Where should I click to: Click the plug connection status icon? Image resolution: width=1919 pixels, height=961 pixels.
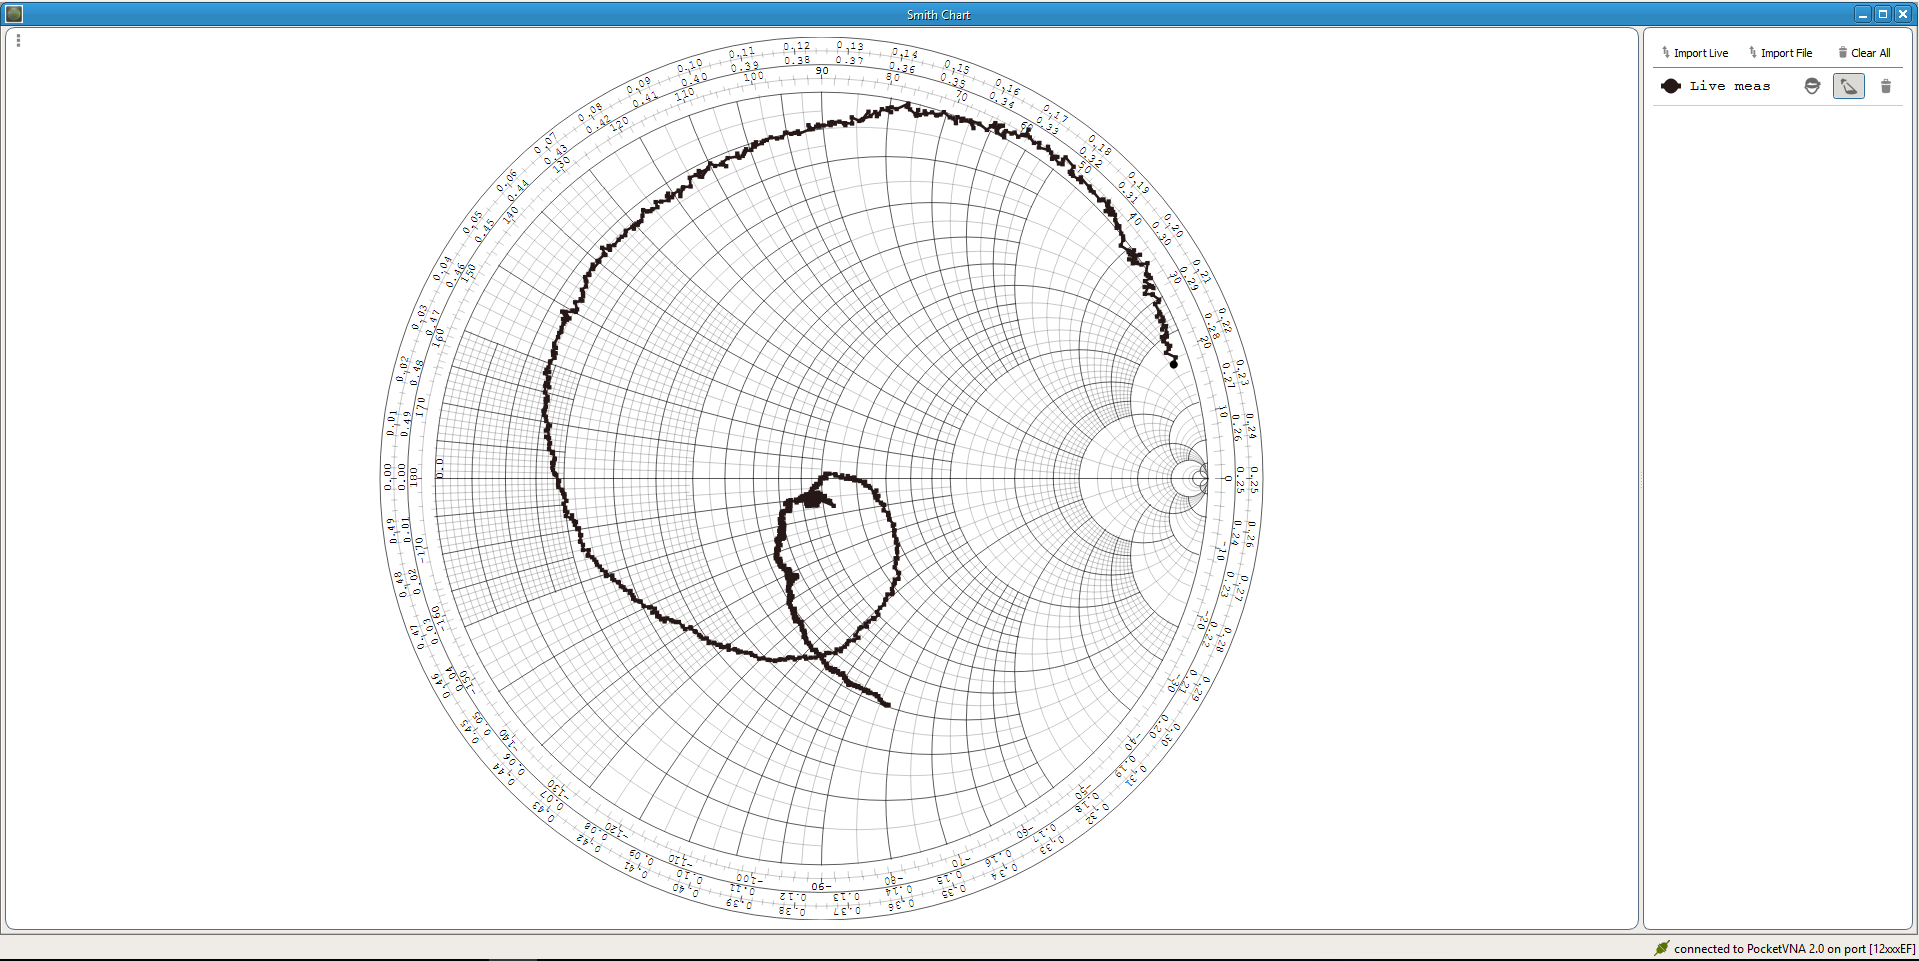[x=1661, y=948]
